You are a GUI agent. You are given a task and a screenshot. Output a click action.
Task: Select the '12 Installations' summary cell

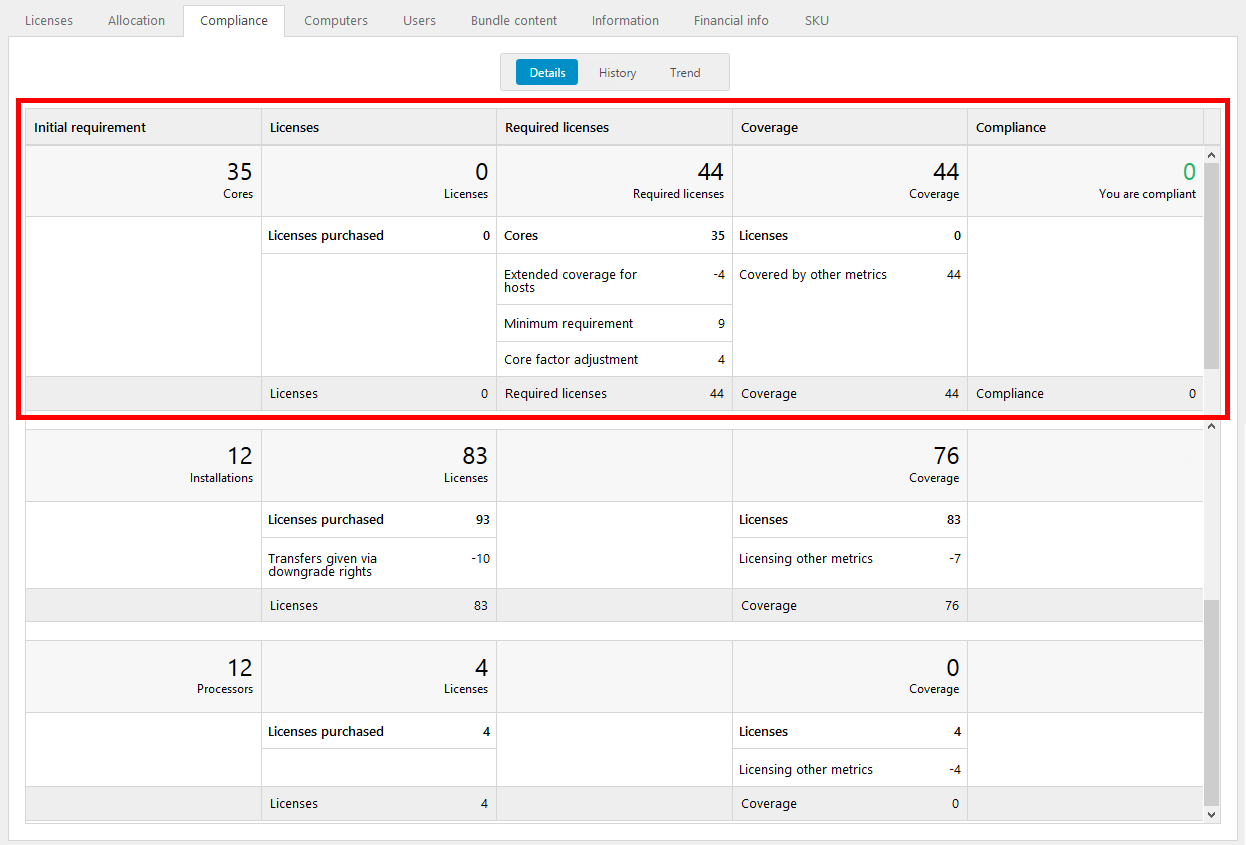(143, 465)
